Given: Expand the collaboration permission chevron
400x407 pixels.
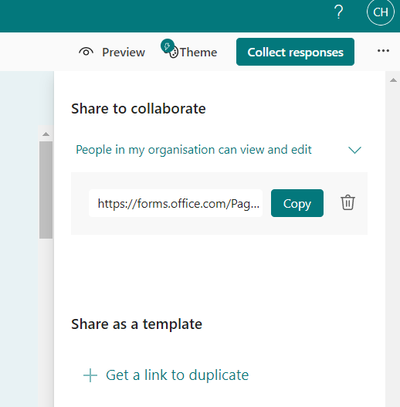Looking at the screenshot, I should [x=355, y=150].
